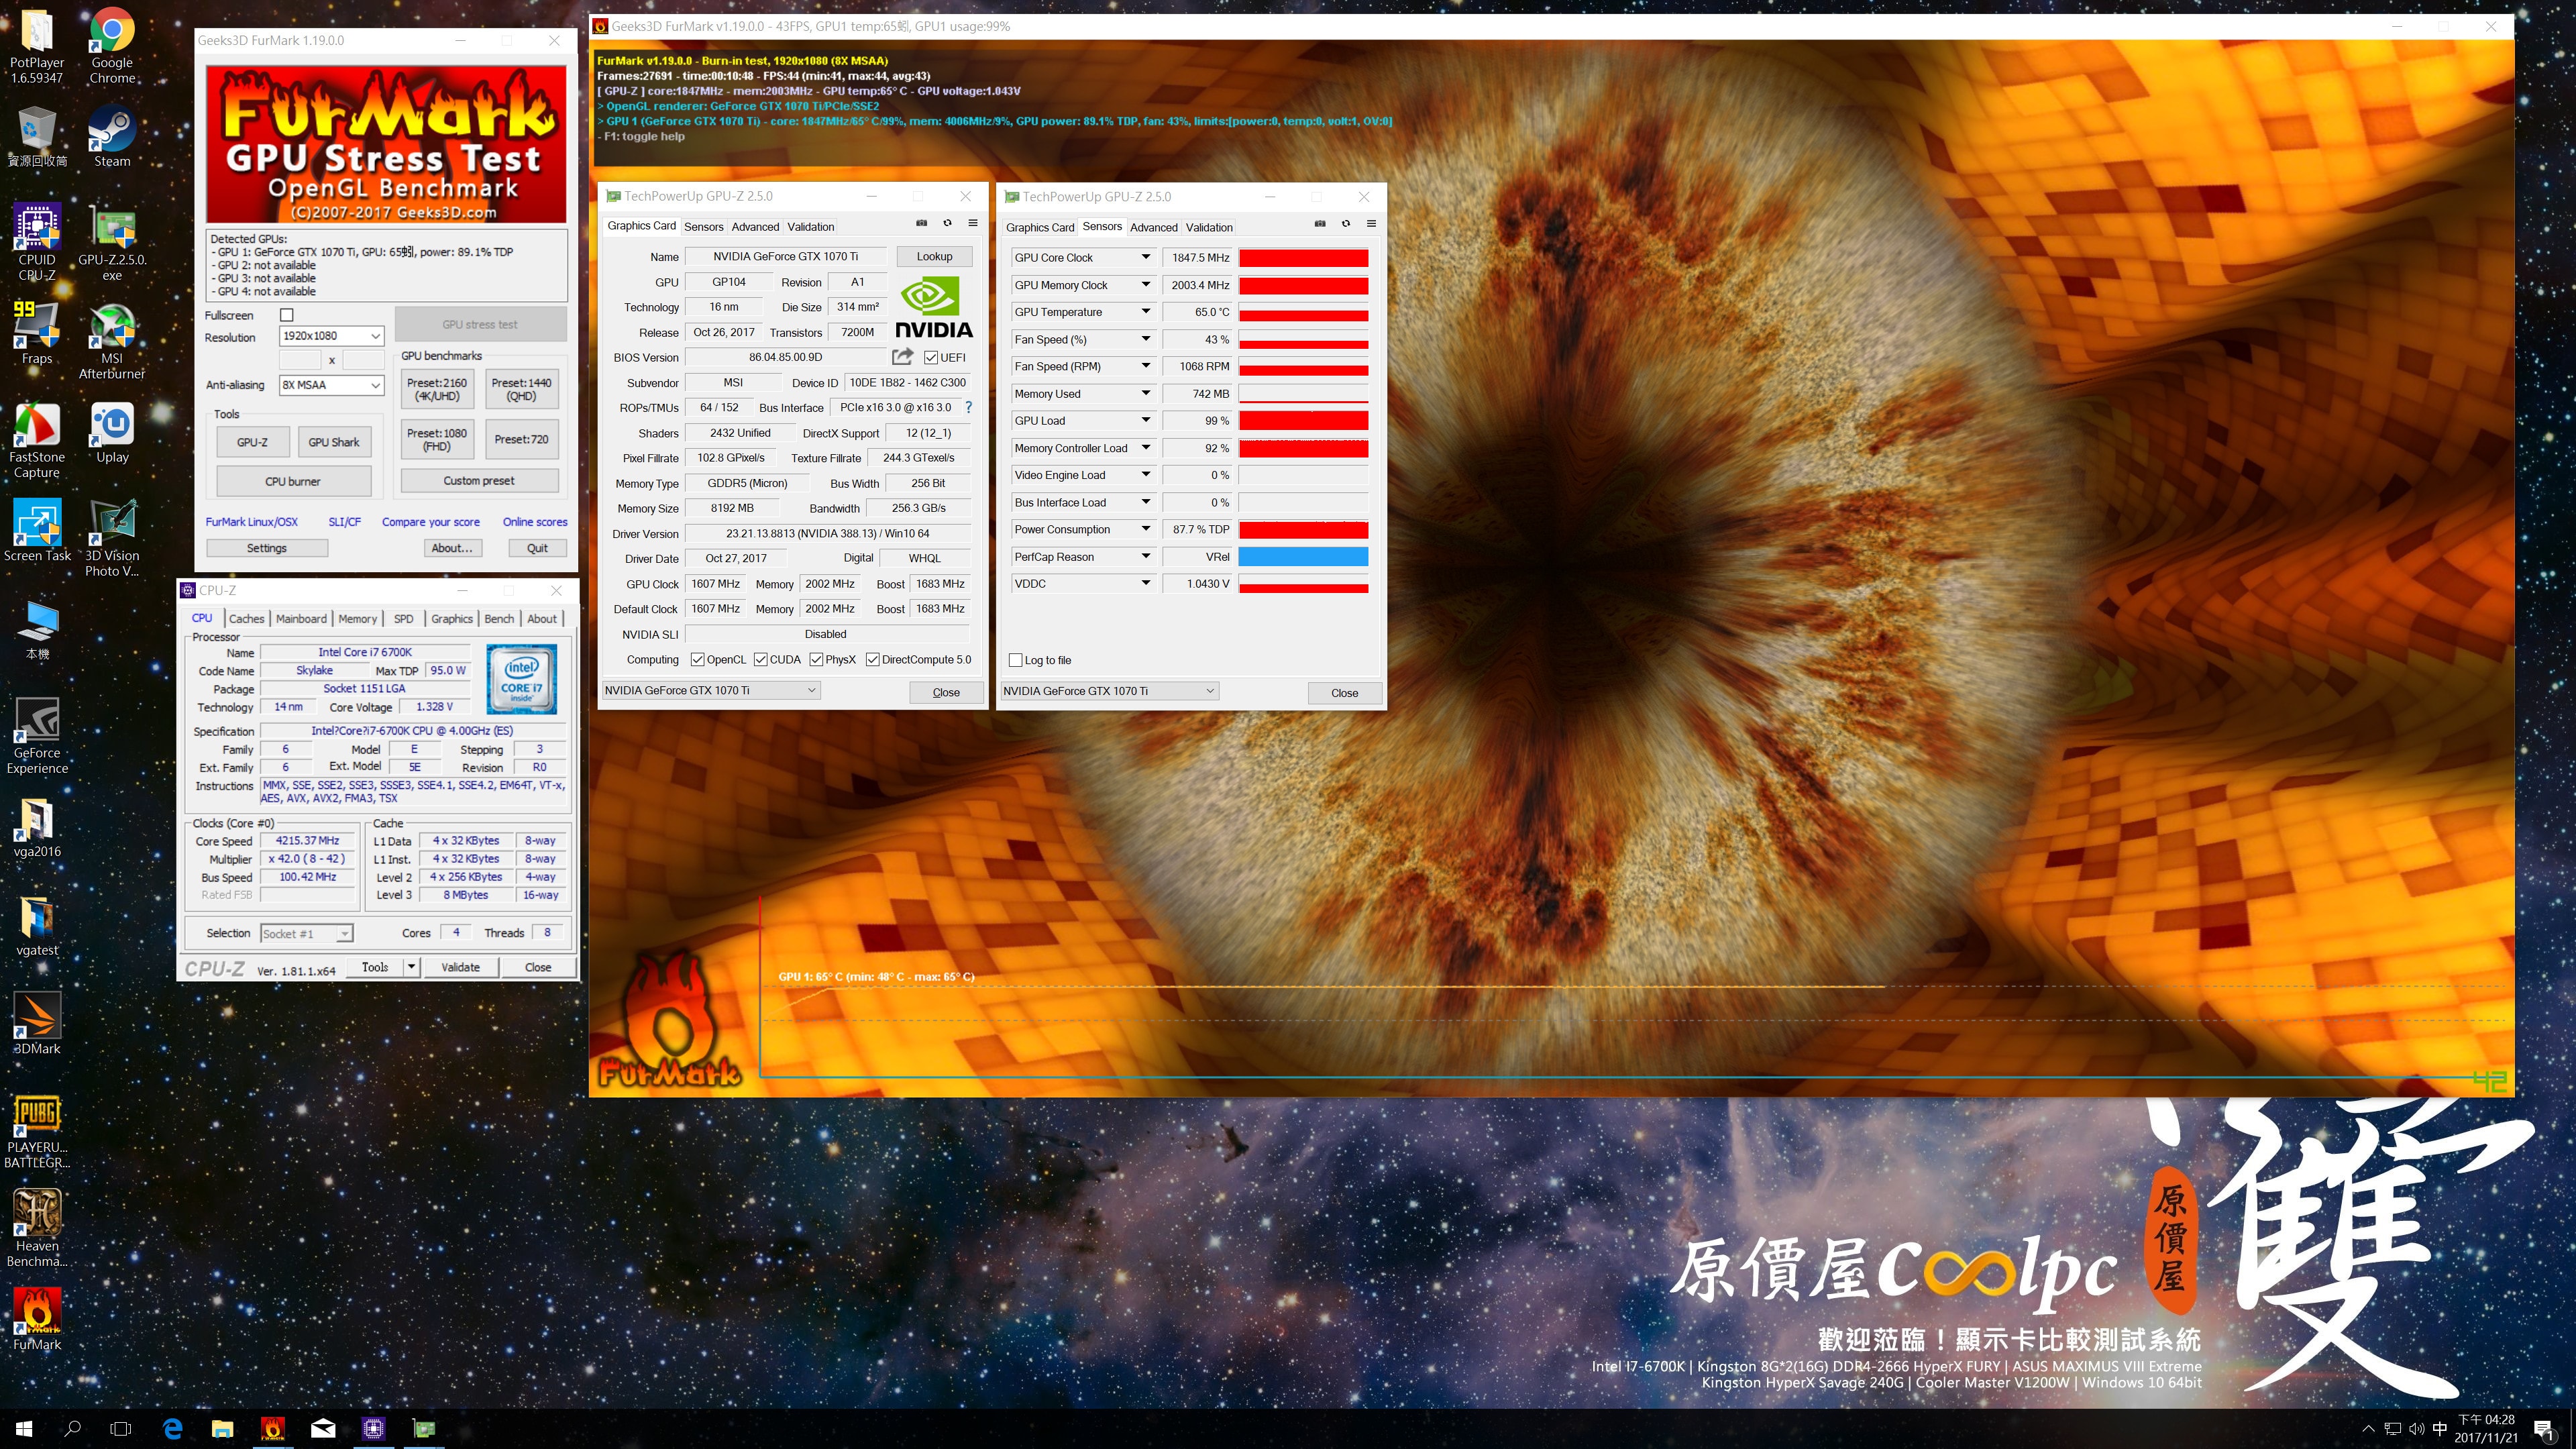Open CPU-Z Tools dropdown arrow
This screenshot has height=1449, width=2576.
click(x=410, y=967)
